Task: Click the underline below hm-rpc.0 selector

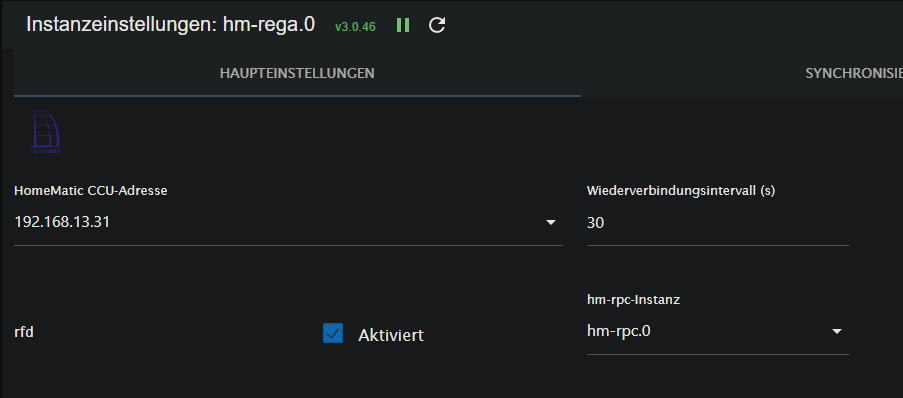Action: pos(718,354)
